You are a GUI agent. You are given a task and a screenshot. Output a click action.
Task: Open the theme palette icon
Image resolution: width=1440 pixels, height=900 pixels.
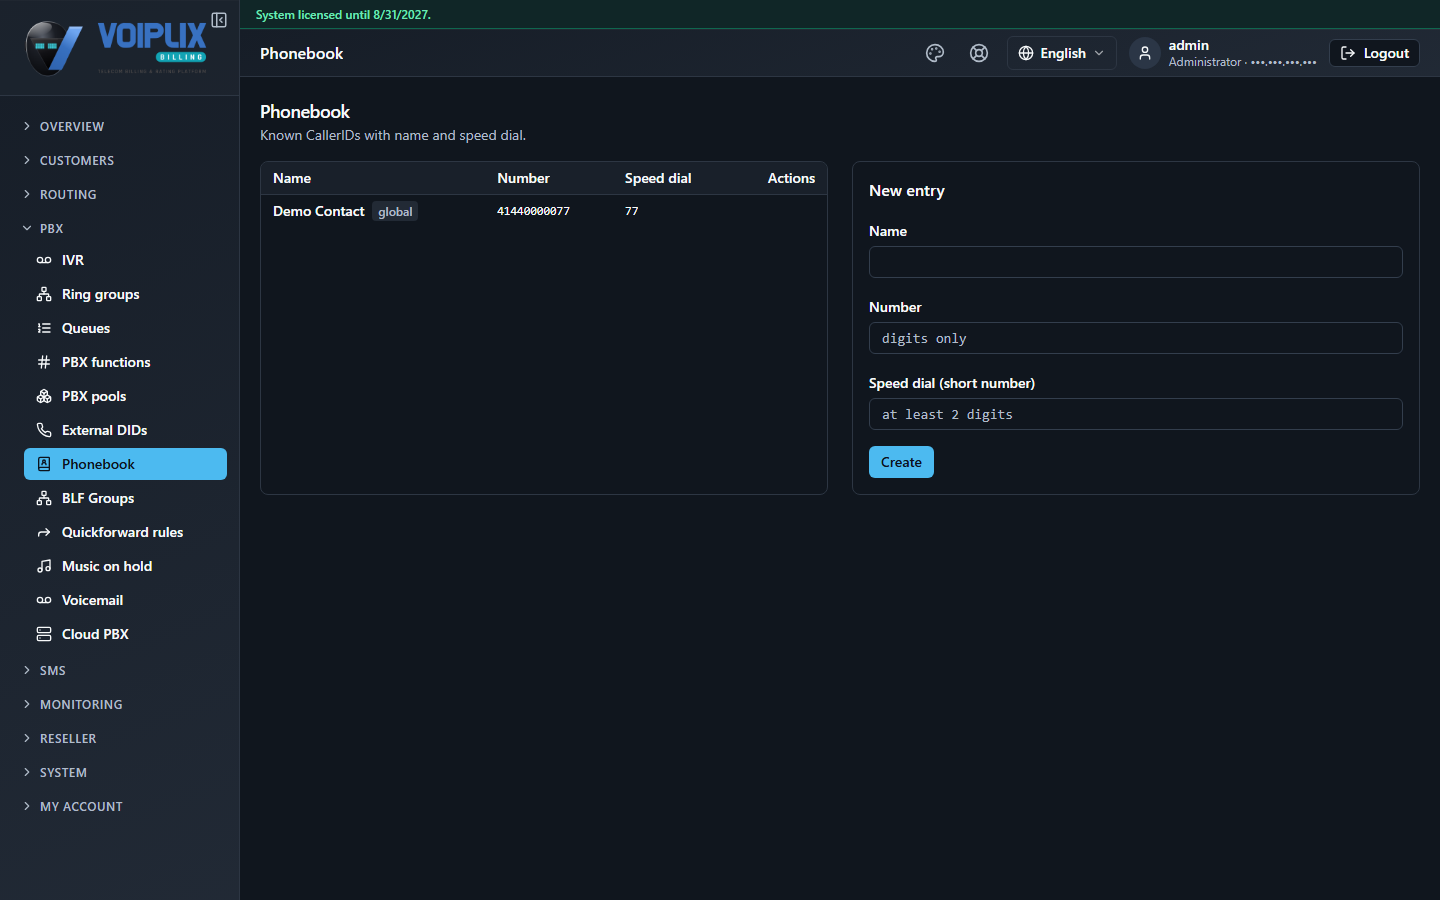(x=935, y=53)
